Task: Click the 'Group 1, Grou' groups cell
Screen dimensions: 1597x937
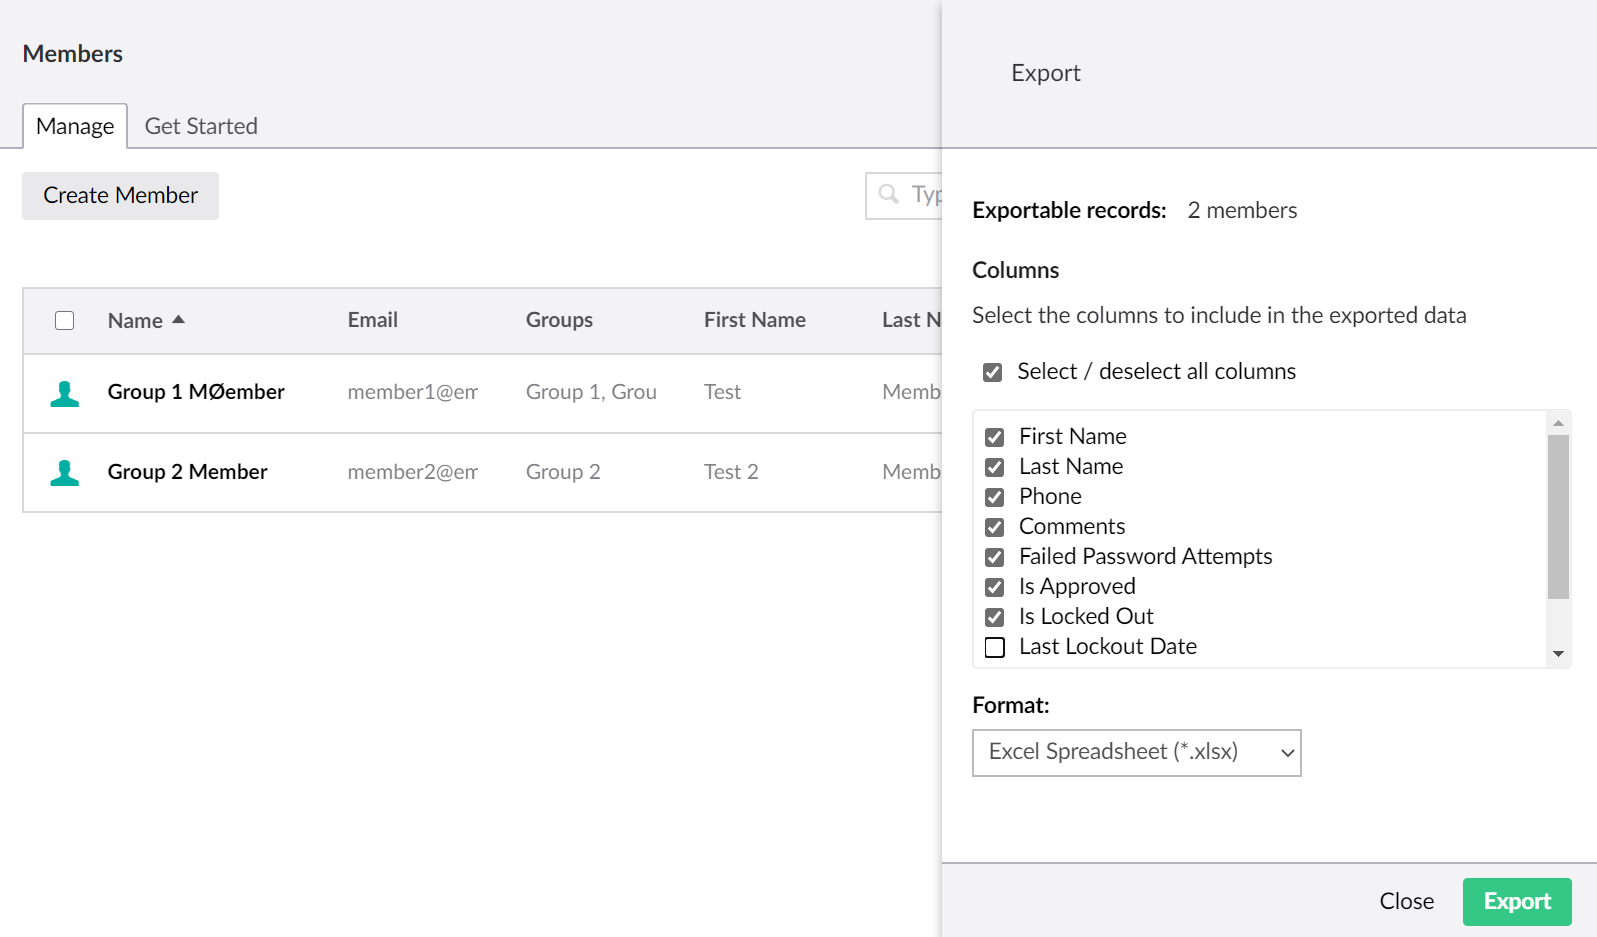Action: tap(591, 392)
